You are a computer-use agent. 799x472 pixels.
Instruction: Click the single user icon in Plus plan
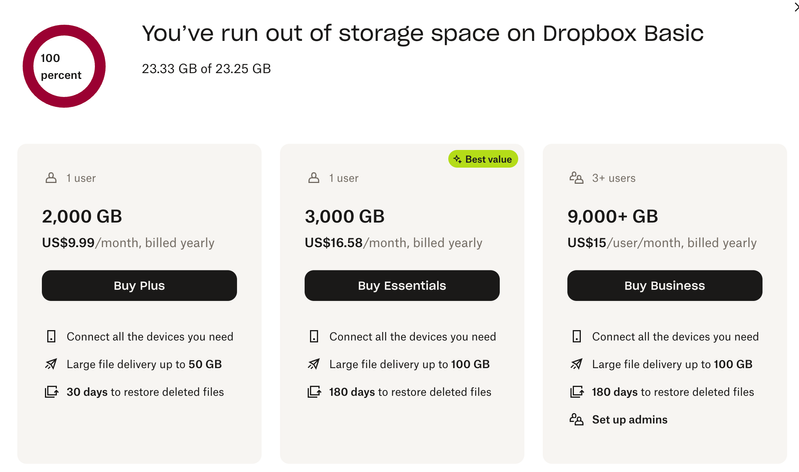click(51, 178)
